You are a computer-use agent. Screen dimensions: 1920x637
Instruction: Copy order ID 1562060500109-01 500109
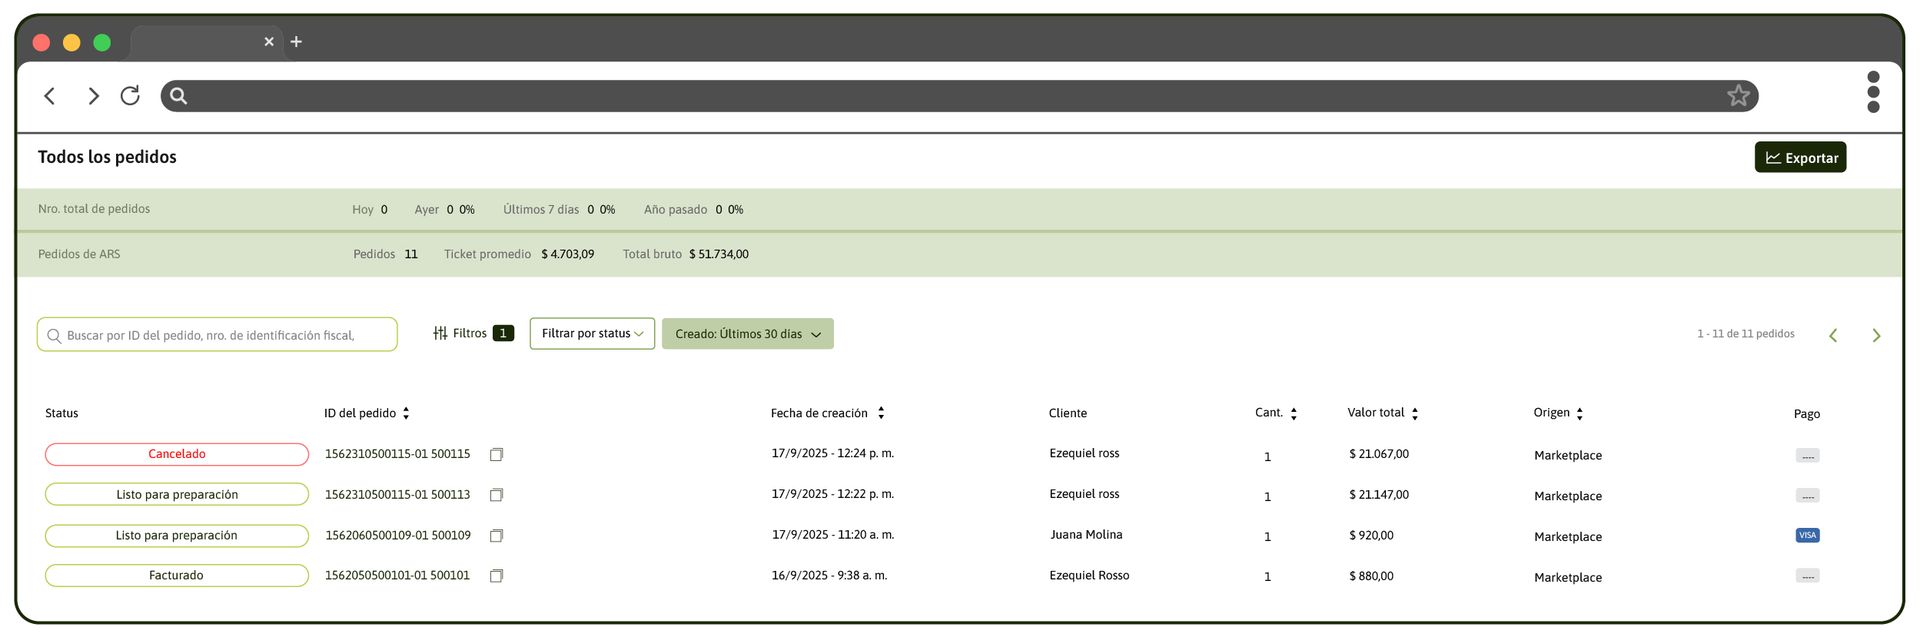click(496, 536)
